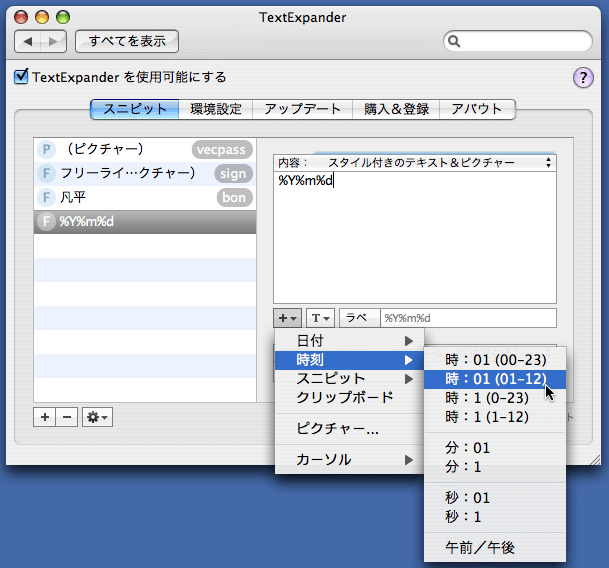
Task: Select the 凡平 snippet row
Action: 145,197
